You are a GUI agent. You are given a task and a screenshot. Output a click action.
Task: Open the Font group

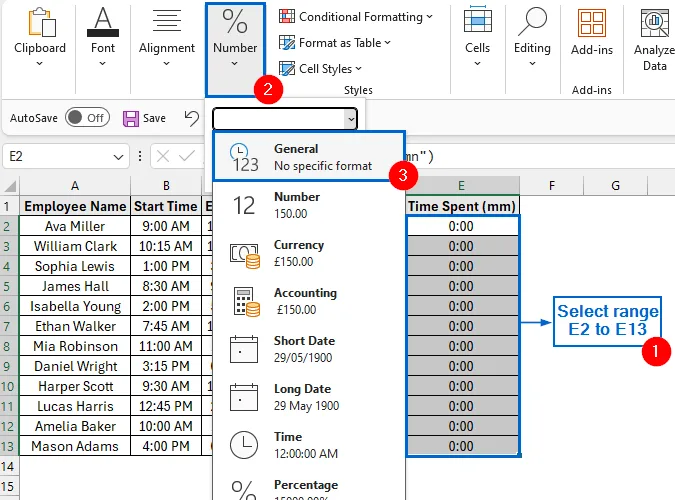[x=103, y=37]
